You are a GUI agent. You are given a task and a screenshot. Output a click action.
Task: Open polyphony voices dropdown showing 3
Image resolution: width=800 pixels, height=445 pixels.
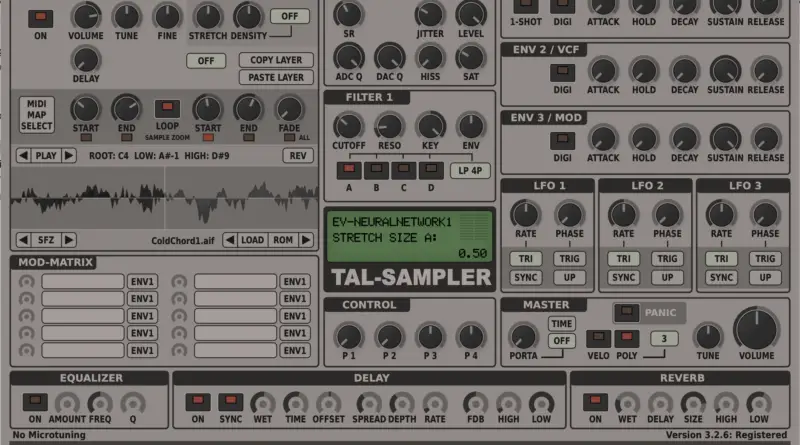[x=664, y=338]
